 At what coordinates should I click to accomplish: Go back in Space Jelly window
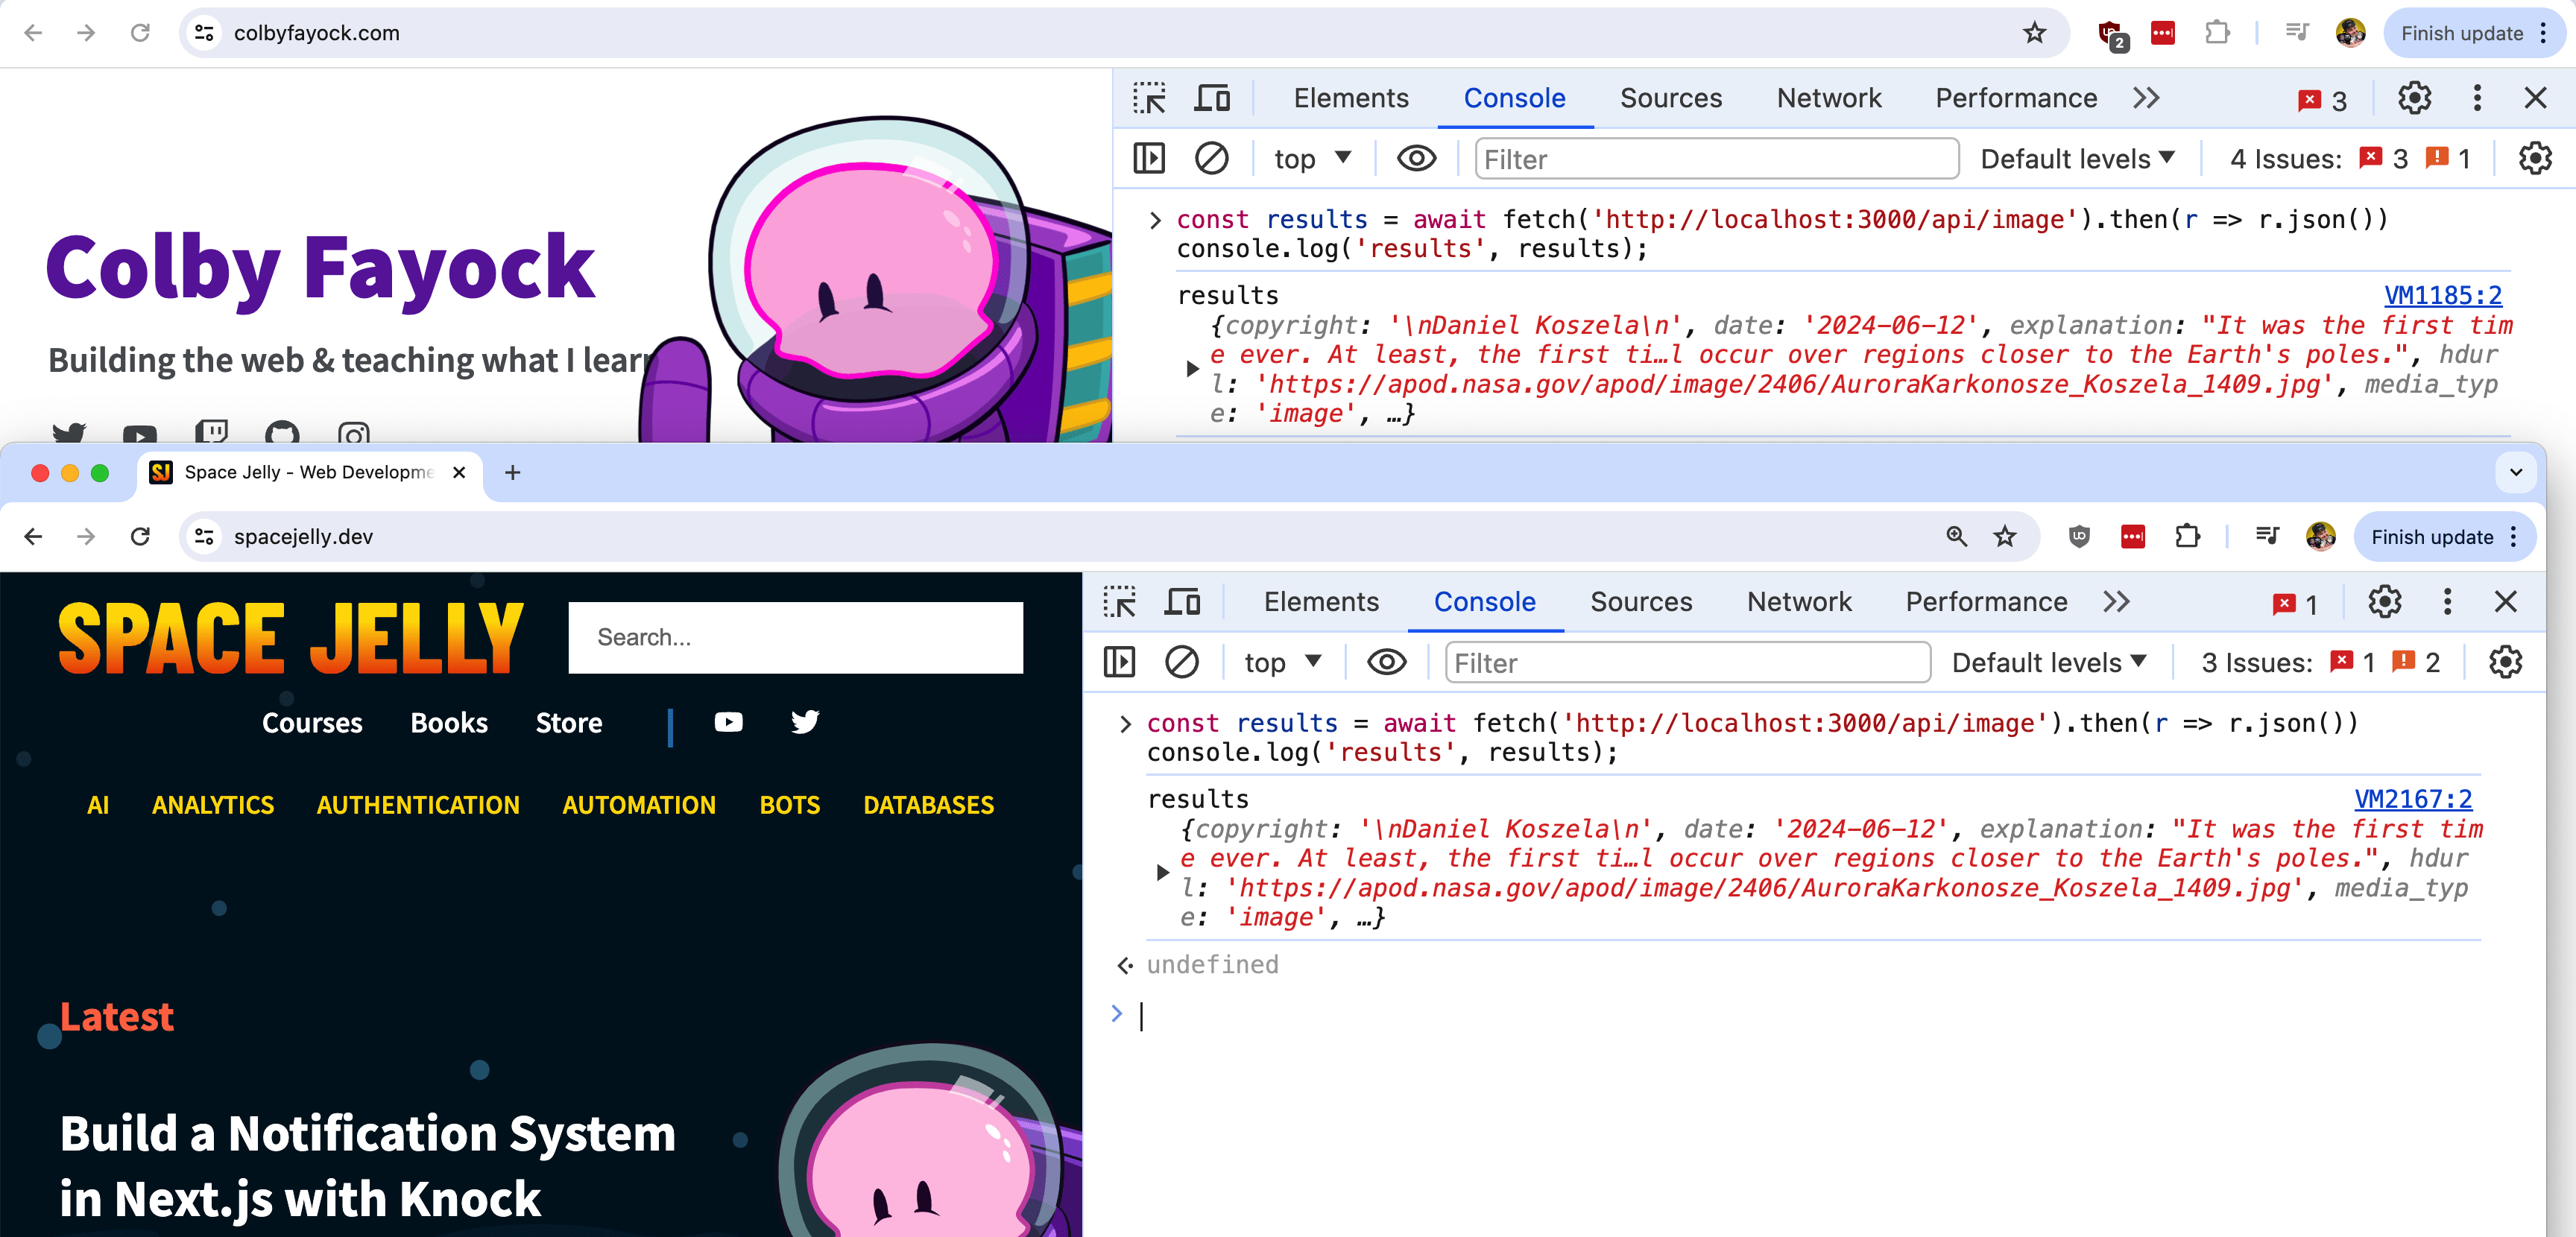33,537
